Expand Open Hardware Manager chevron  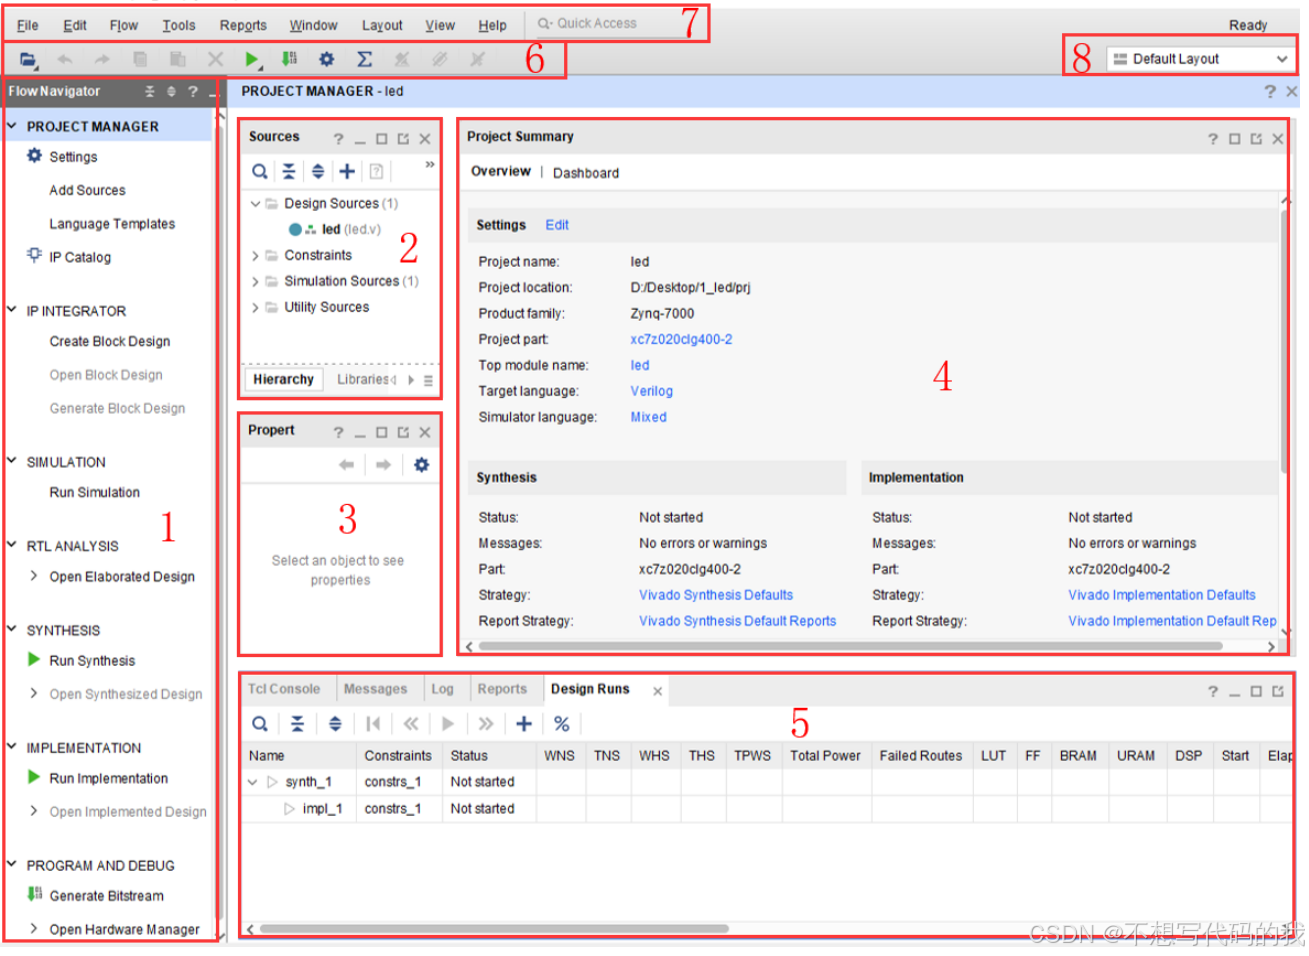click(34, 928)
